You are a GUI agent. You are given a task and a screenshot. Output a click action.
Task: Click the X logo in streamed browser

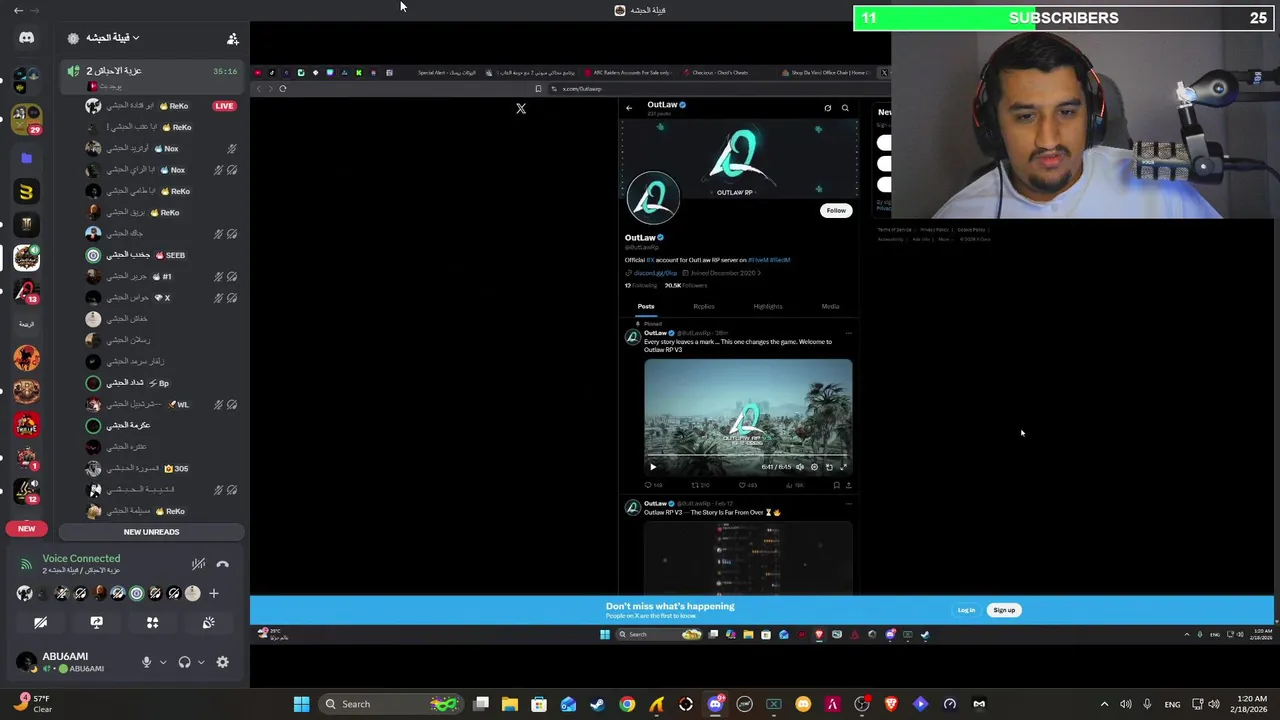coord(521,108)
